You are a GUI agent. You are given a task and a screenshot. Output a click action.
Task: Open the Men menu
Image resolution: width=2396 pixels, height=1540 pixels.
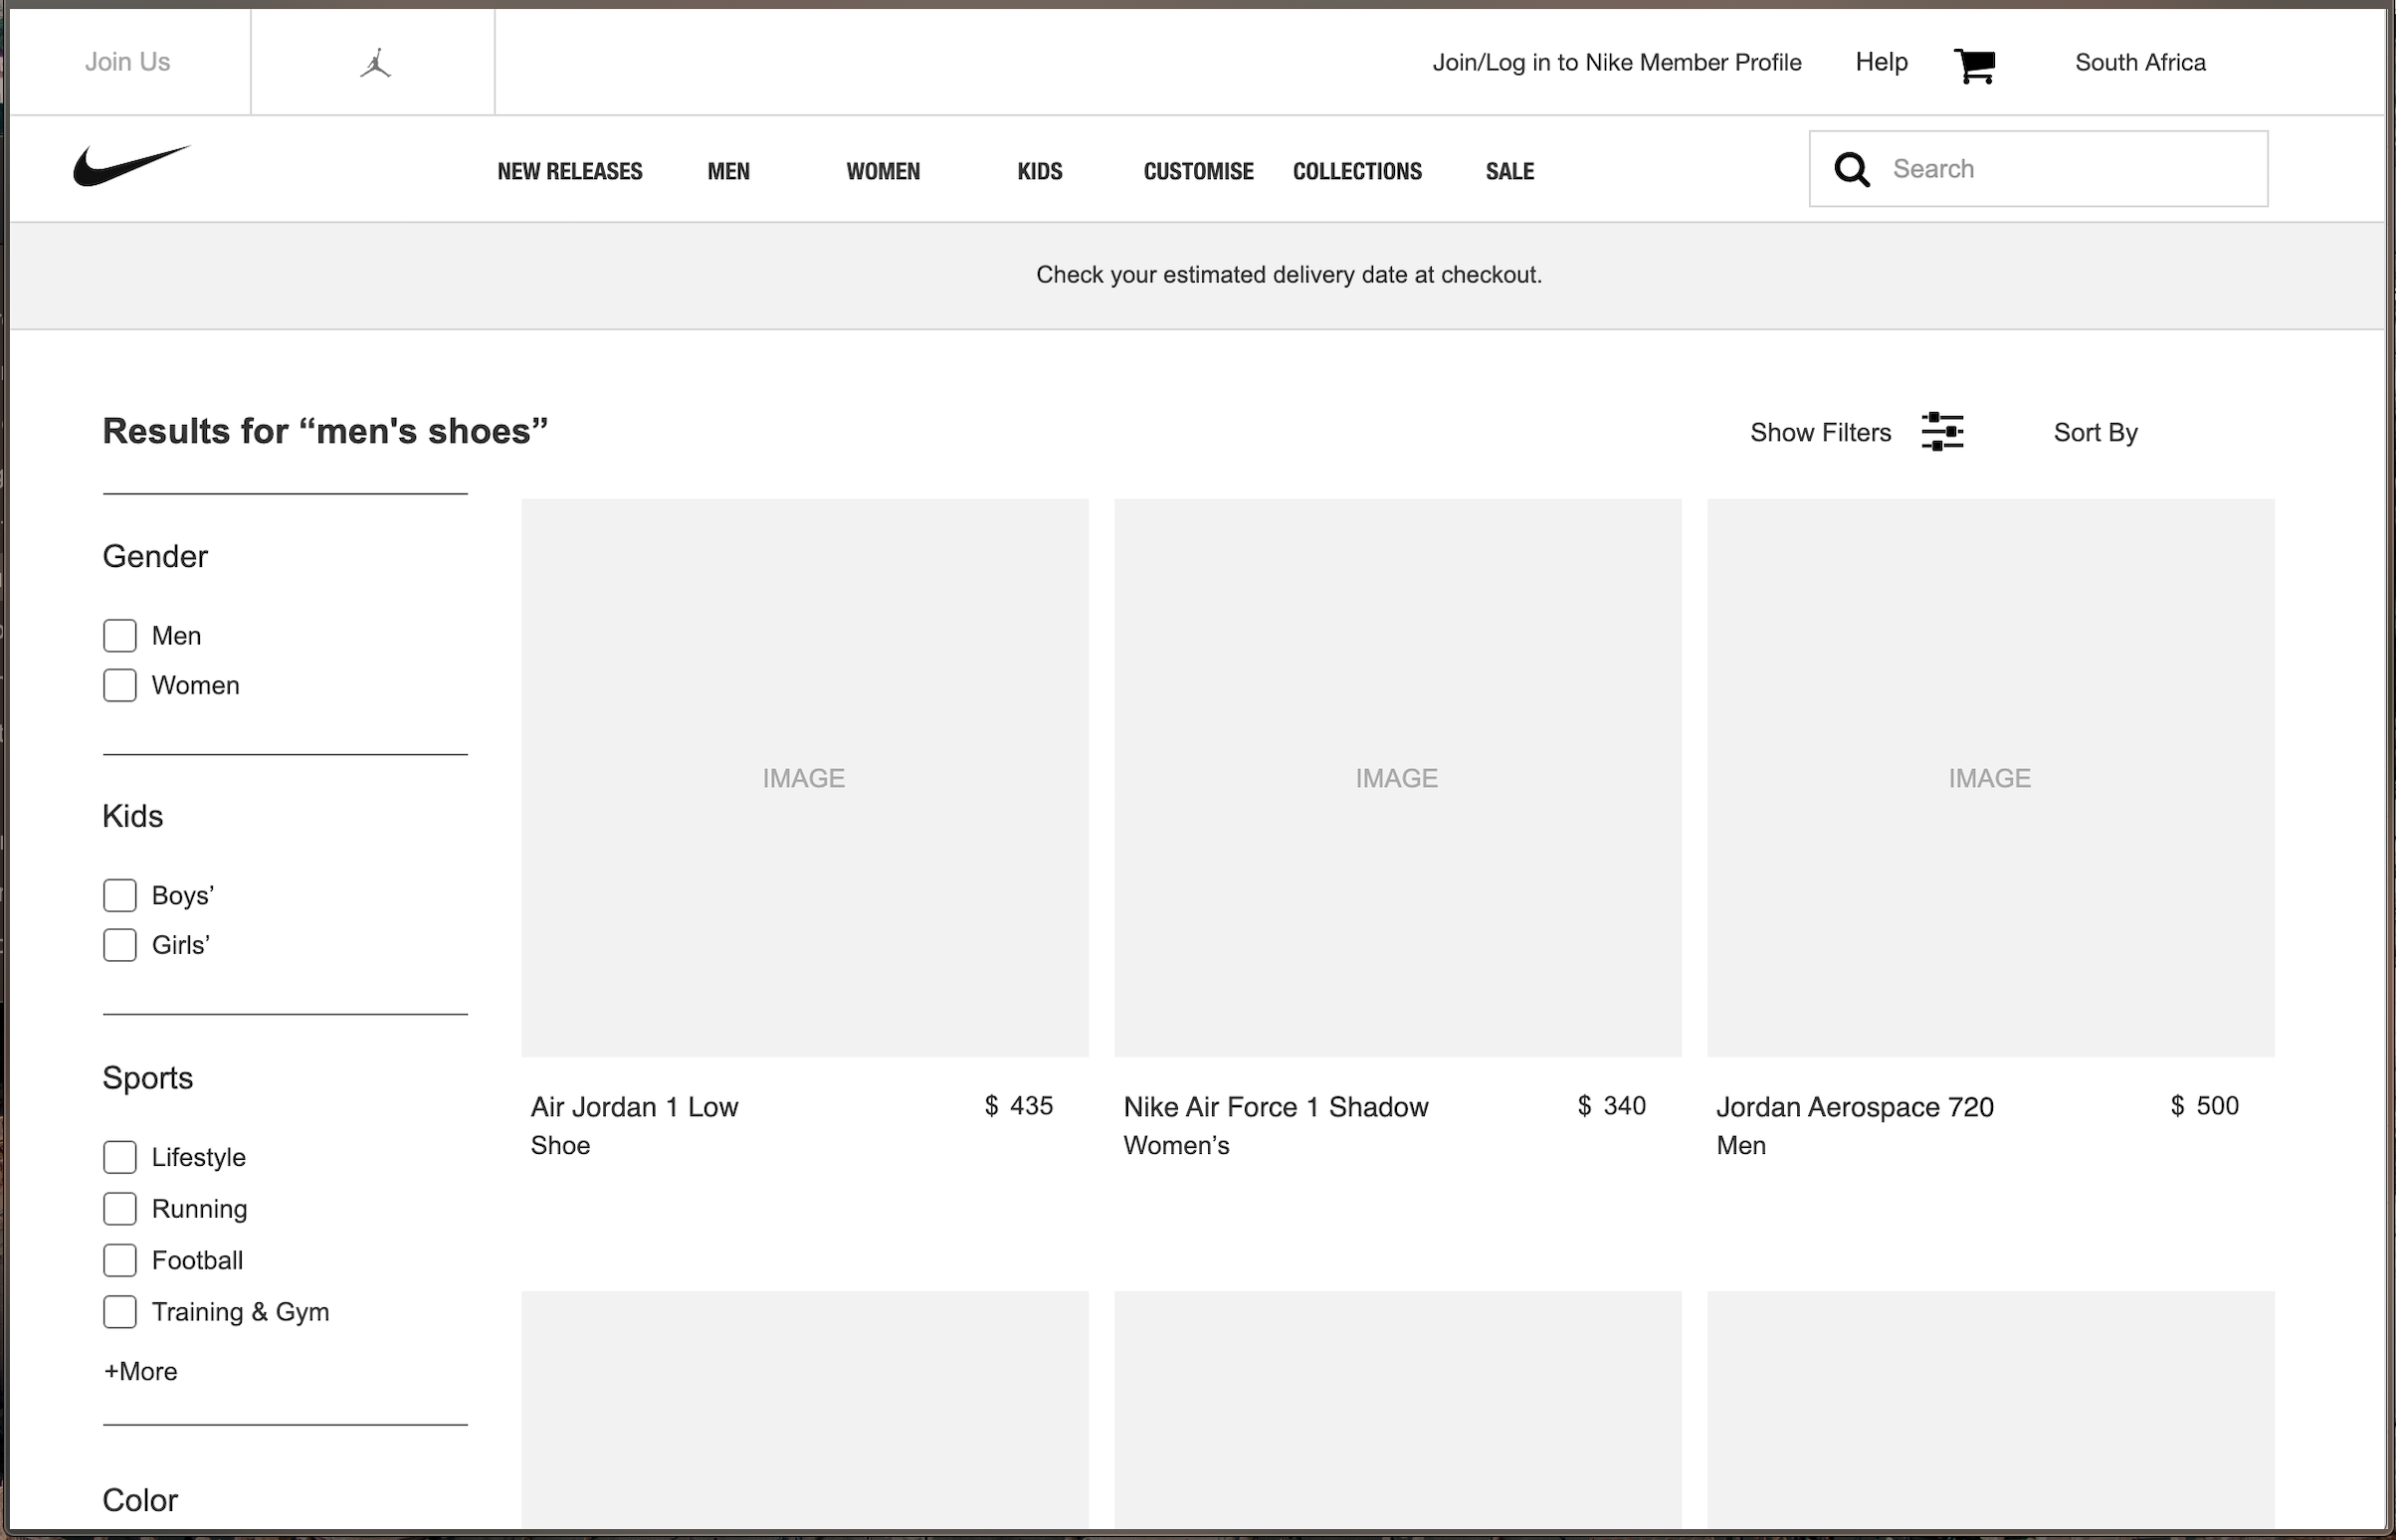pyautogui.click(x=728, y=171)
